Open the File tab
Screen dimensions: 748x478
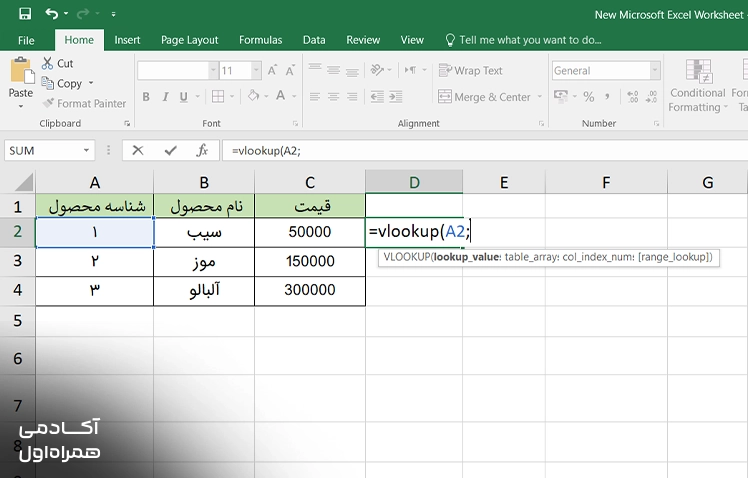point(26,40)
